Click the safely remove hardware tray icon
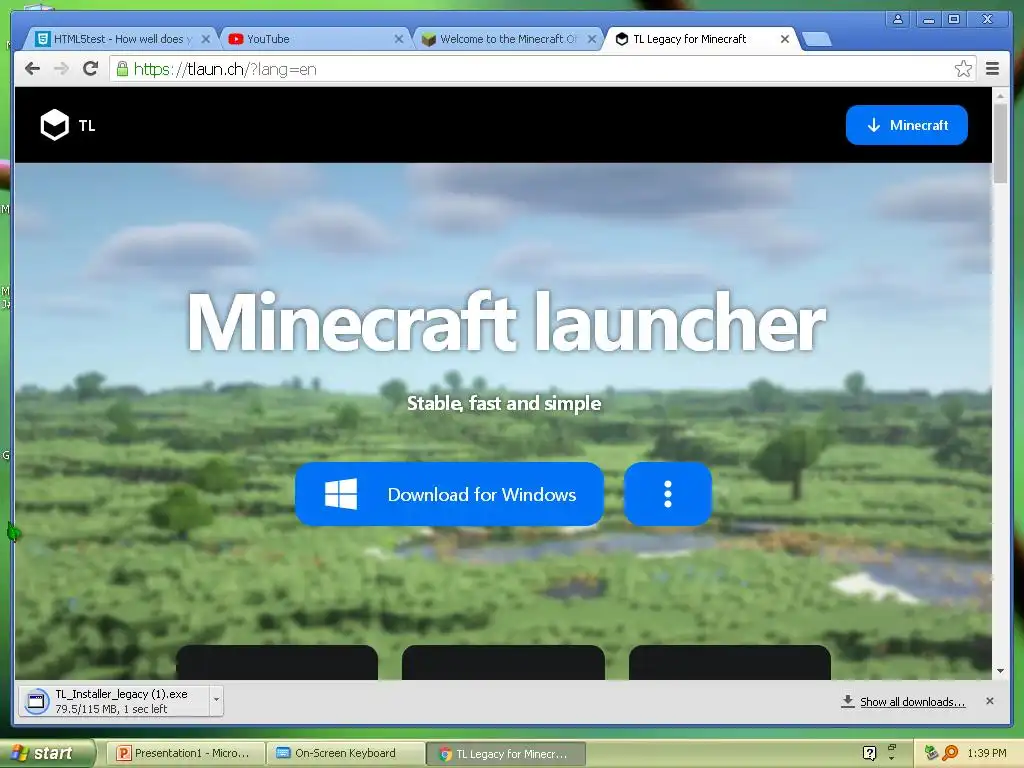Image resolution: width=1024 pixels, height=768 pixels. 931,753
